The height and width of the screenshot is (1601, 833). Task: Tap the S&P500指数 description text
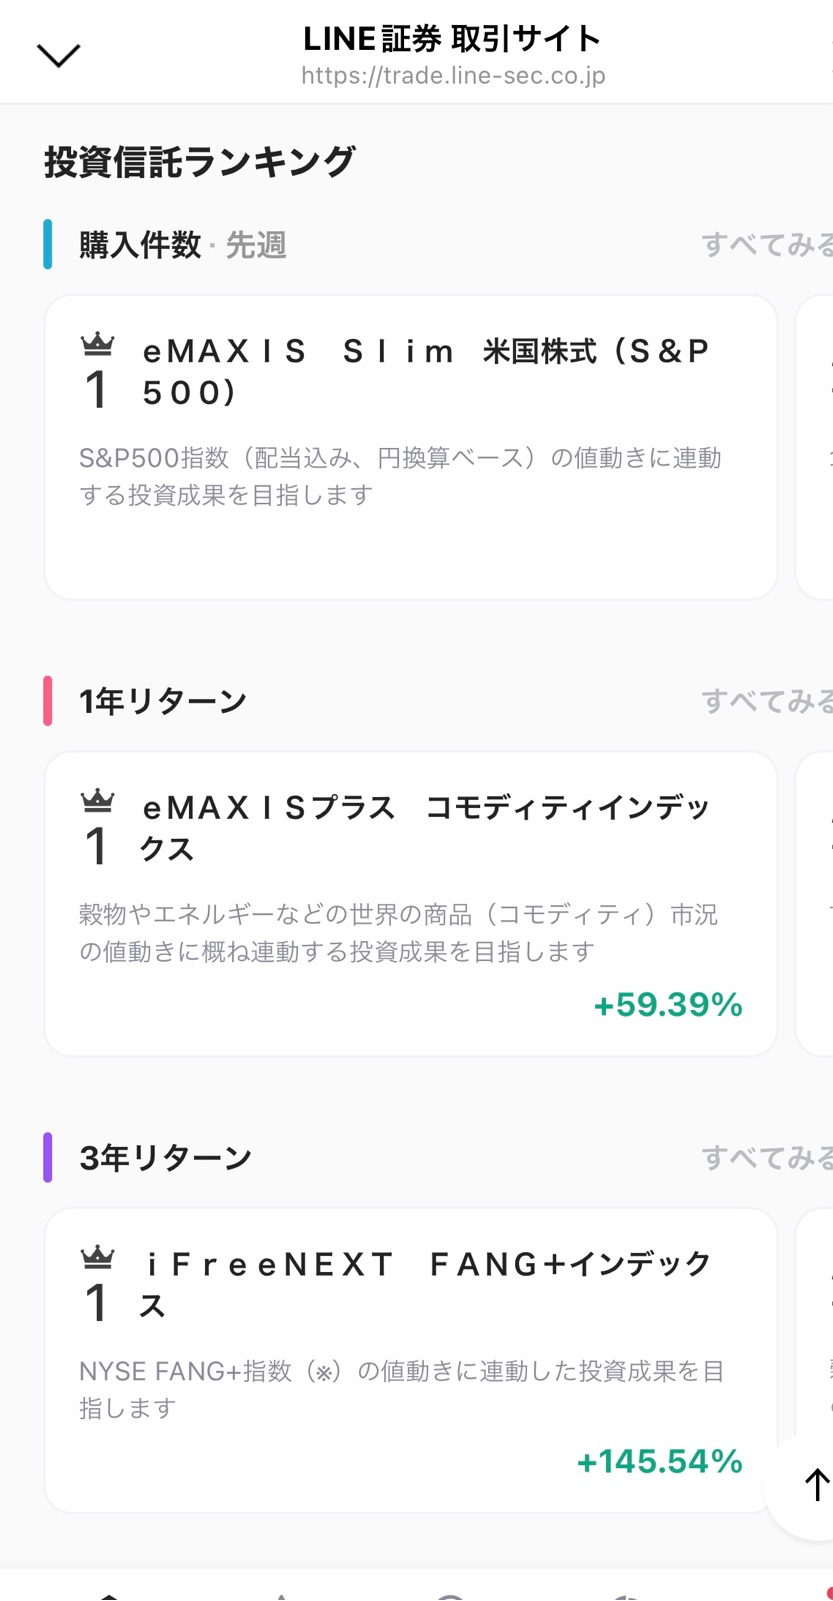[400, 476]
